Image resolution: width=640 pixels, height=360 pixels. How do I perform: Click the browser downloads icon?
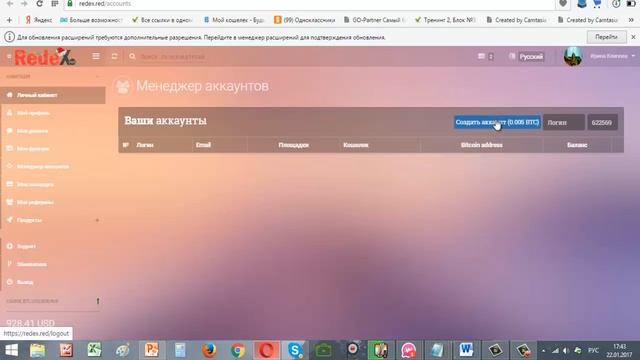click(x=616, y=4)
